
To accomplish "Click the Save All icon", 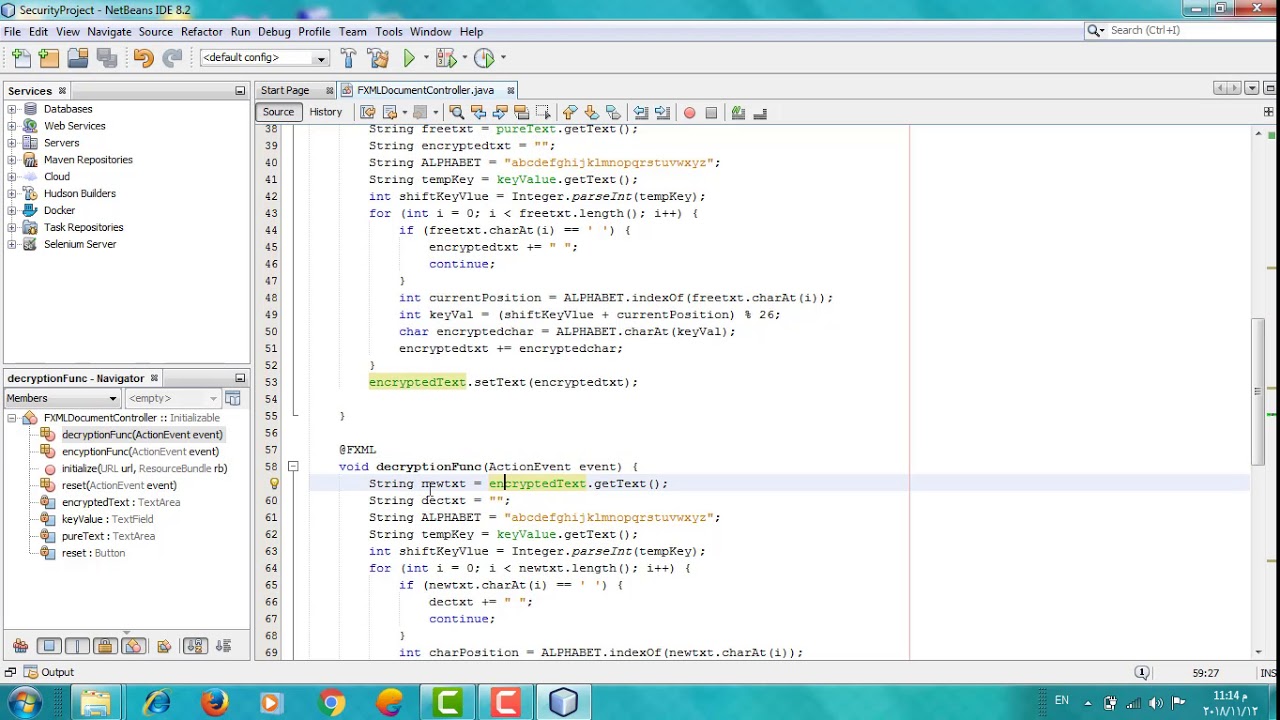I will click(x=107, y=58).
